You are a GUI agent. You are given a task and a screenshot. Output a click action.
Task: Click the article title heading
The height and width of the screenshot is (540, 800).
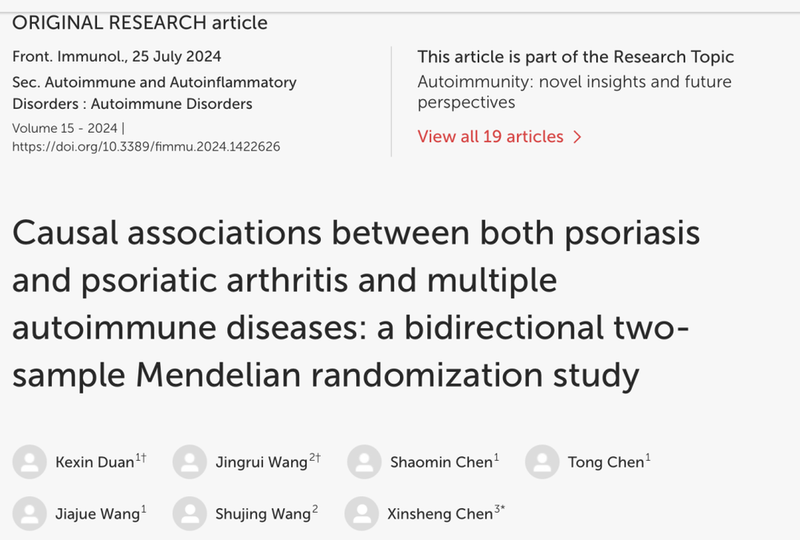[357, 303]
